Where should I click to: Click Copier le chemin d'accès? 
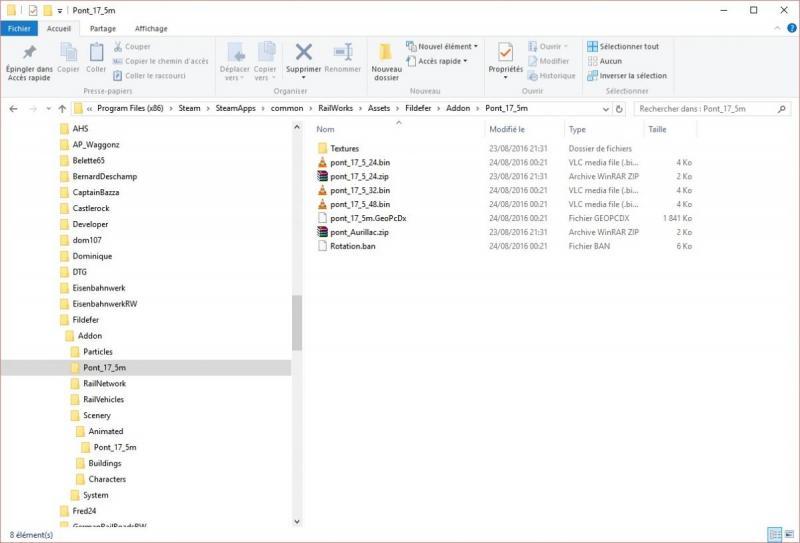point(161,61)
